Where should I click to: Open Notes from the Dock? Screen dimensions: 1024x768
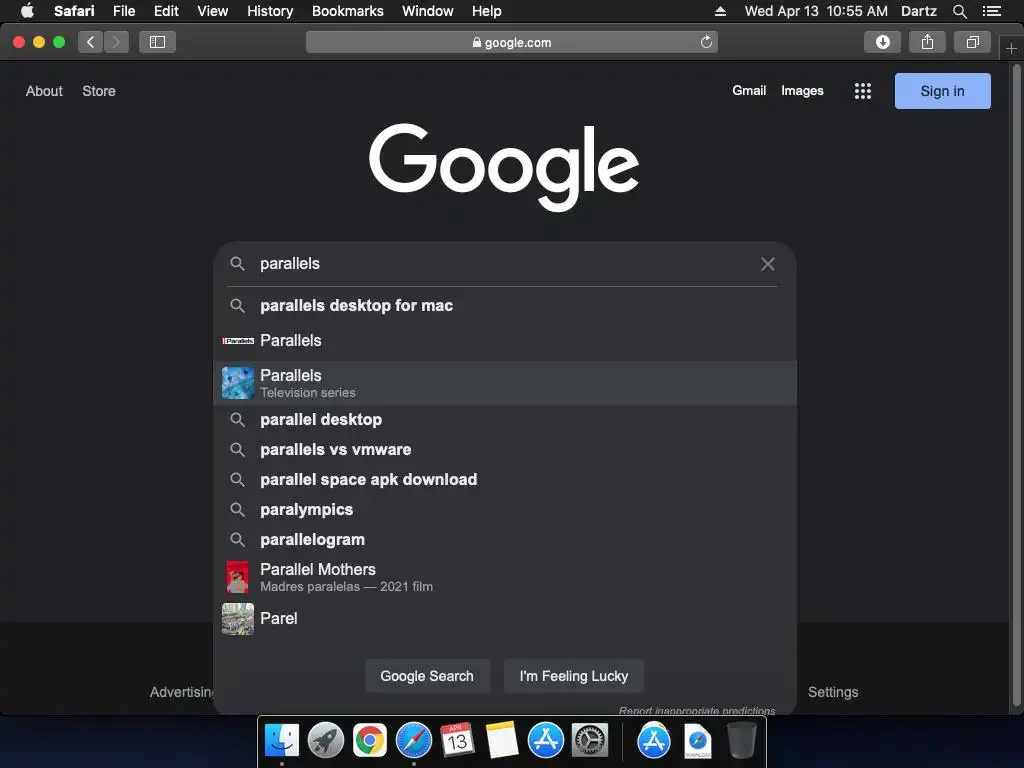point(502,741)
